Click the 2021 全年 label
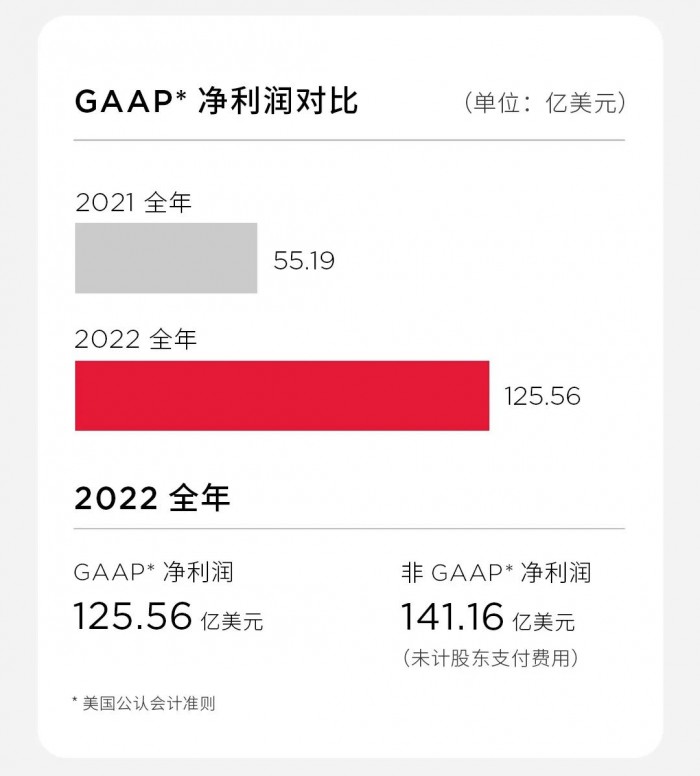This screenshot has height=776, width=700. point(133,202)
